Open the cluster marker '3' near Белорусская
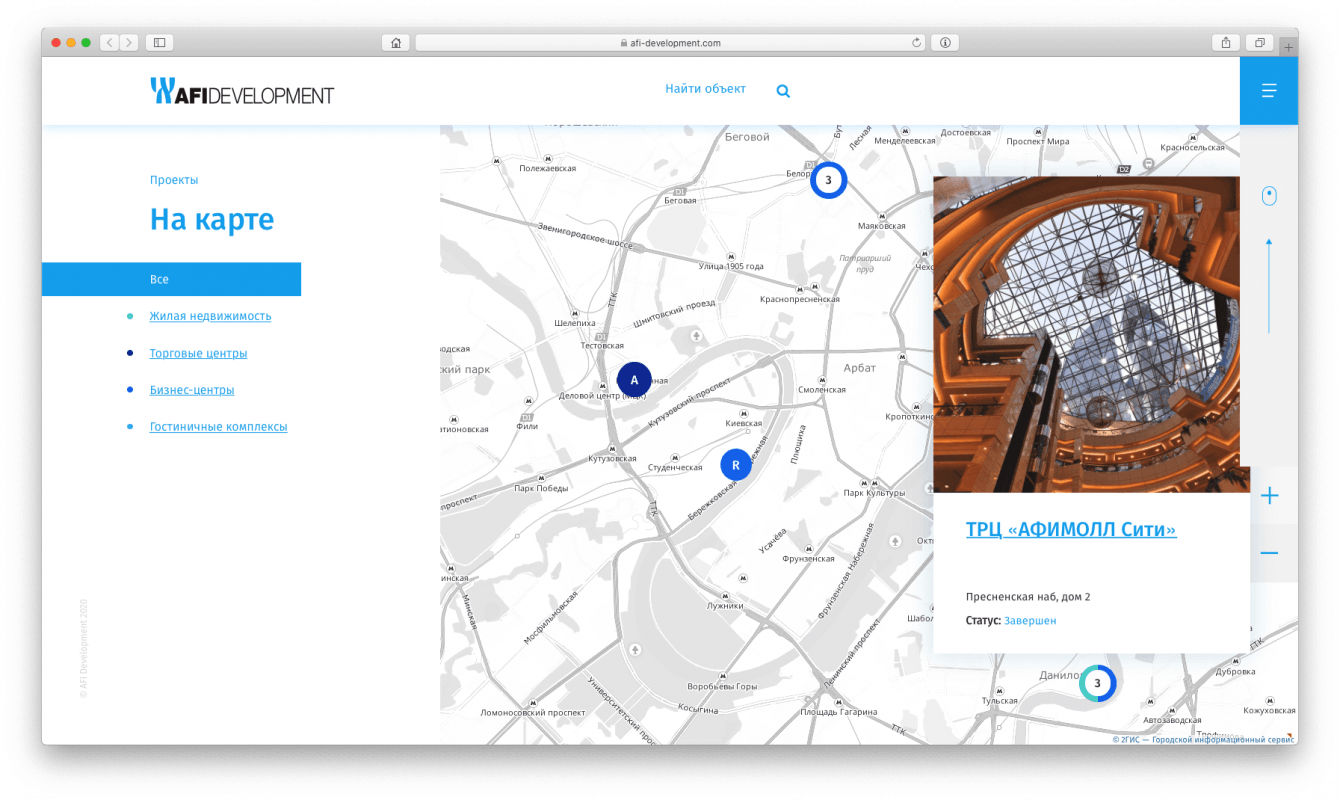Image resolution: width=1340 pixels, height=800 pixels. 828,181
